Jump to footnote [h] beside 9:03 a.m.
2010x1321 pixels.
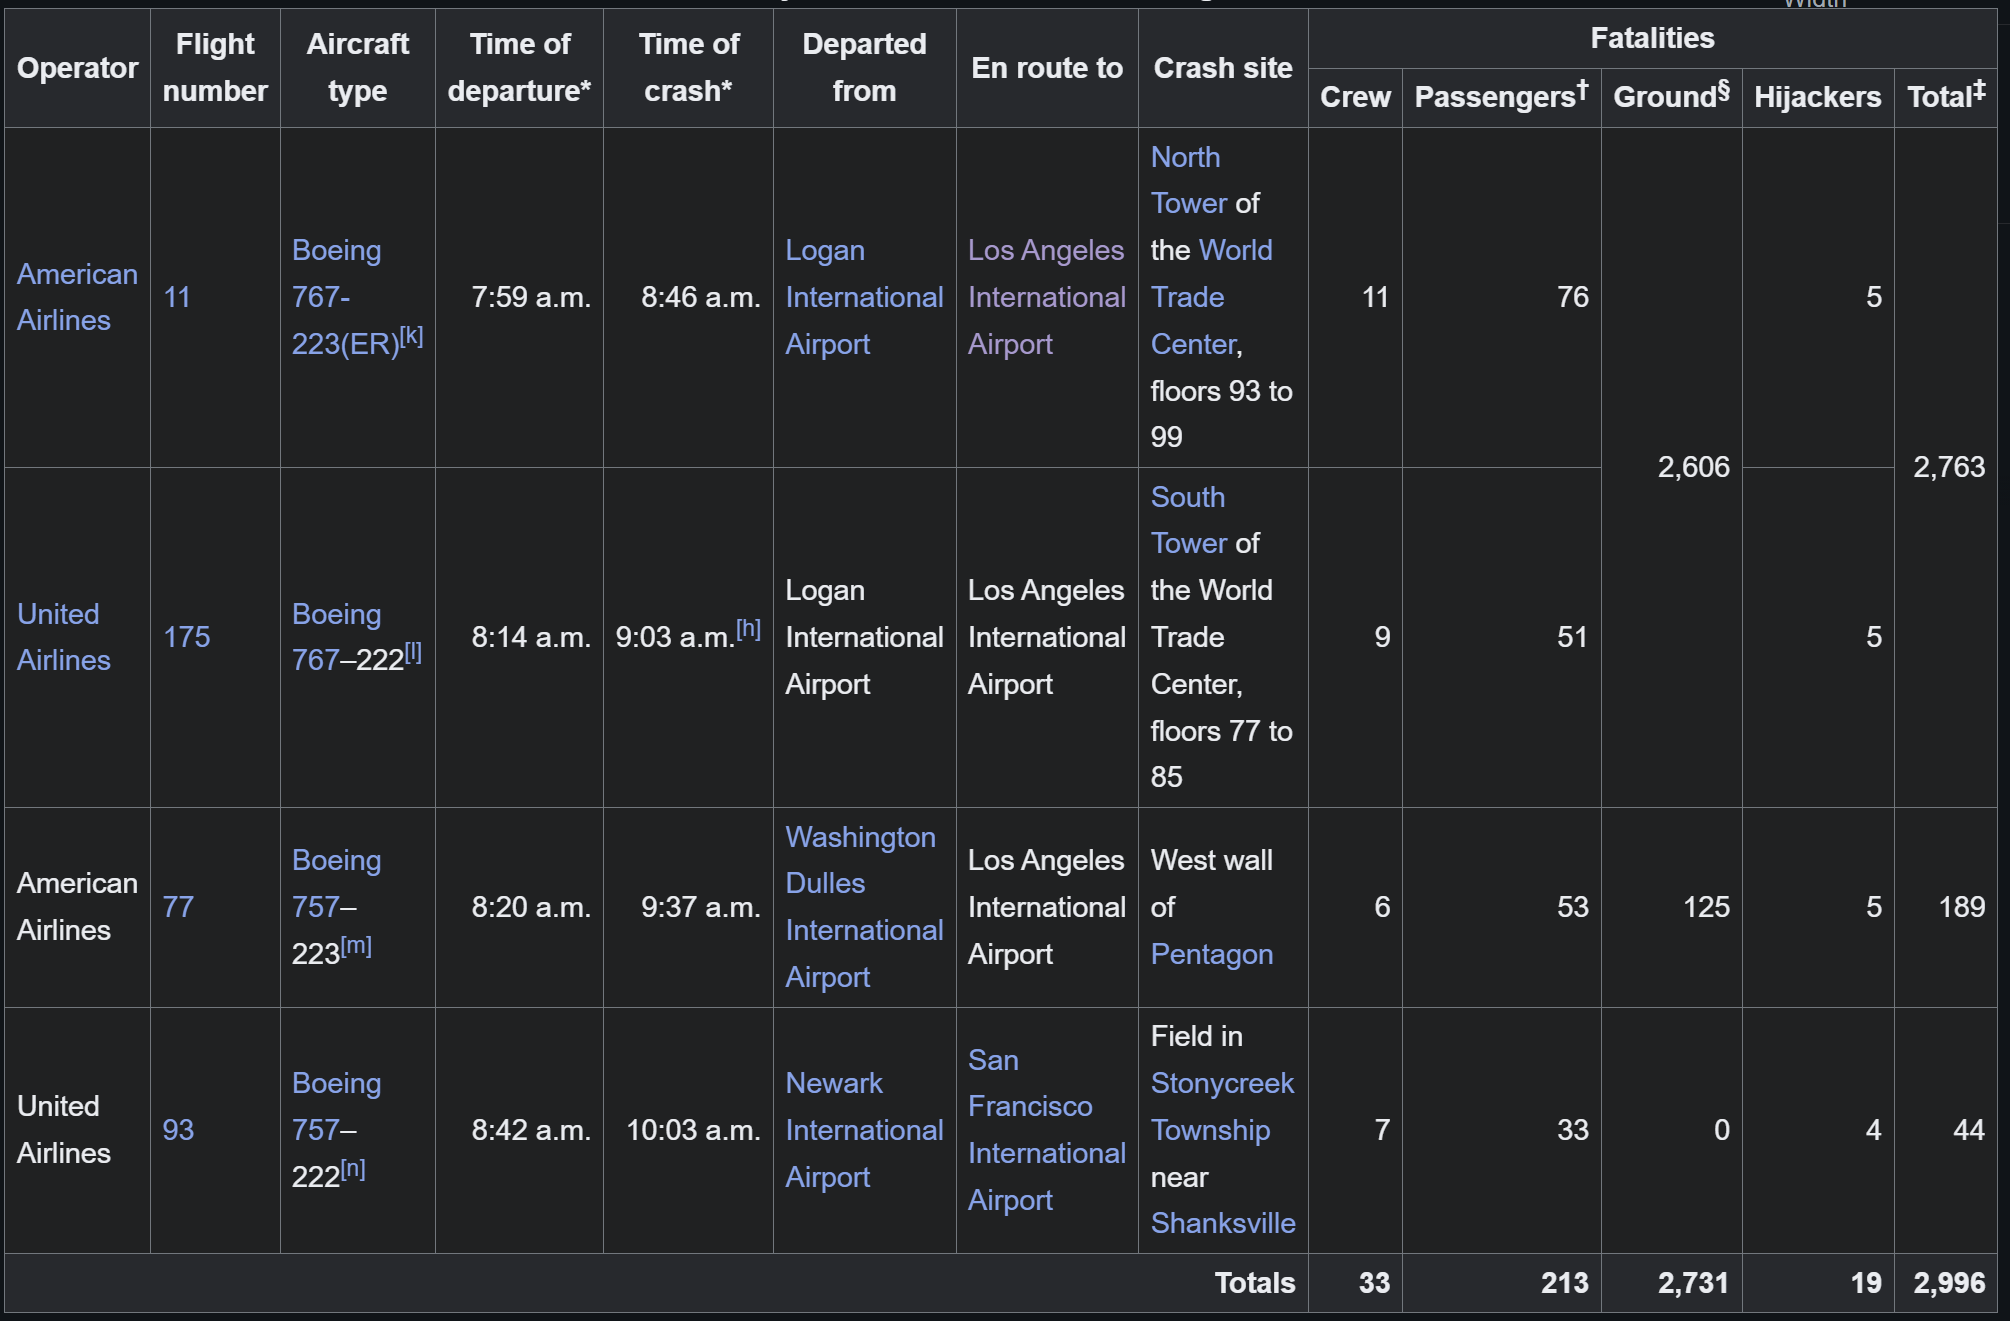(x=748, y=629)
